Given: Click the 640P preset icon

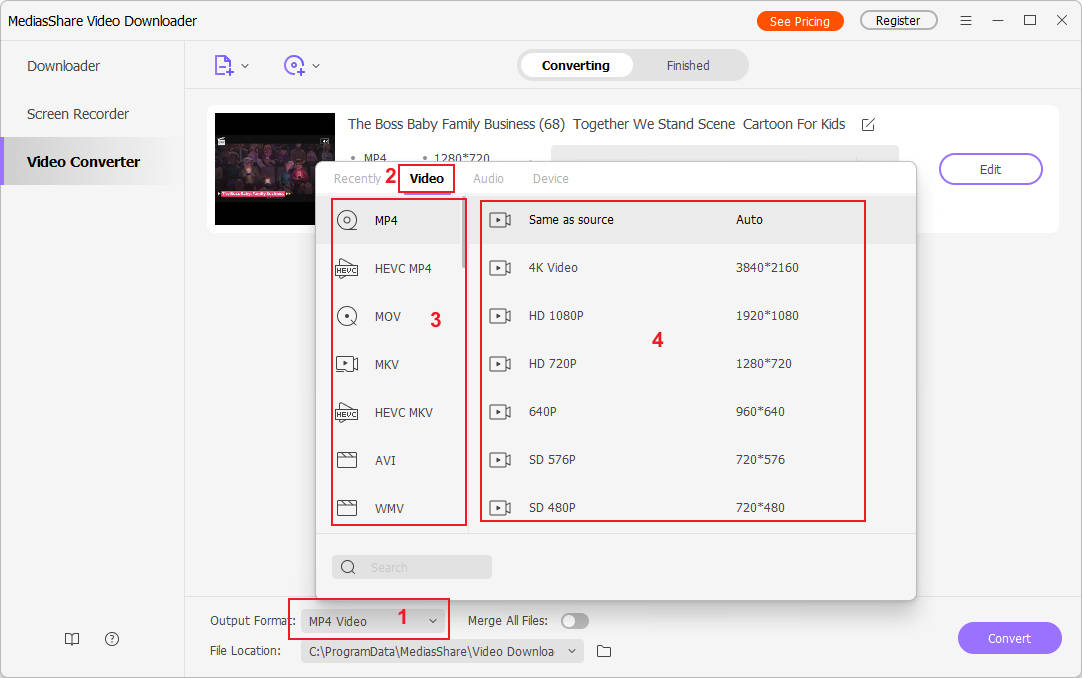Looking at the screenshot, I should (500, 412).
